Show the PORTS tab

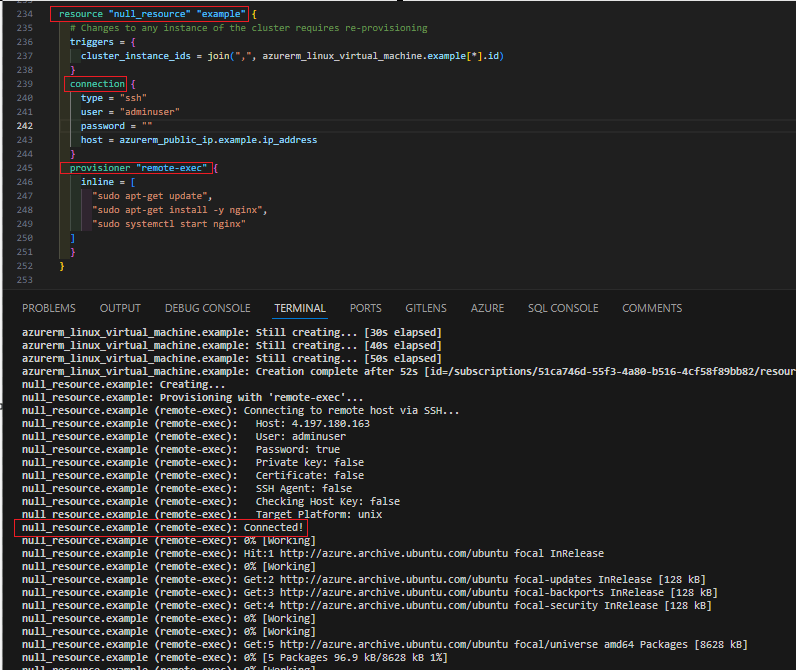[365, 308]
